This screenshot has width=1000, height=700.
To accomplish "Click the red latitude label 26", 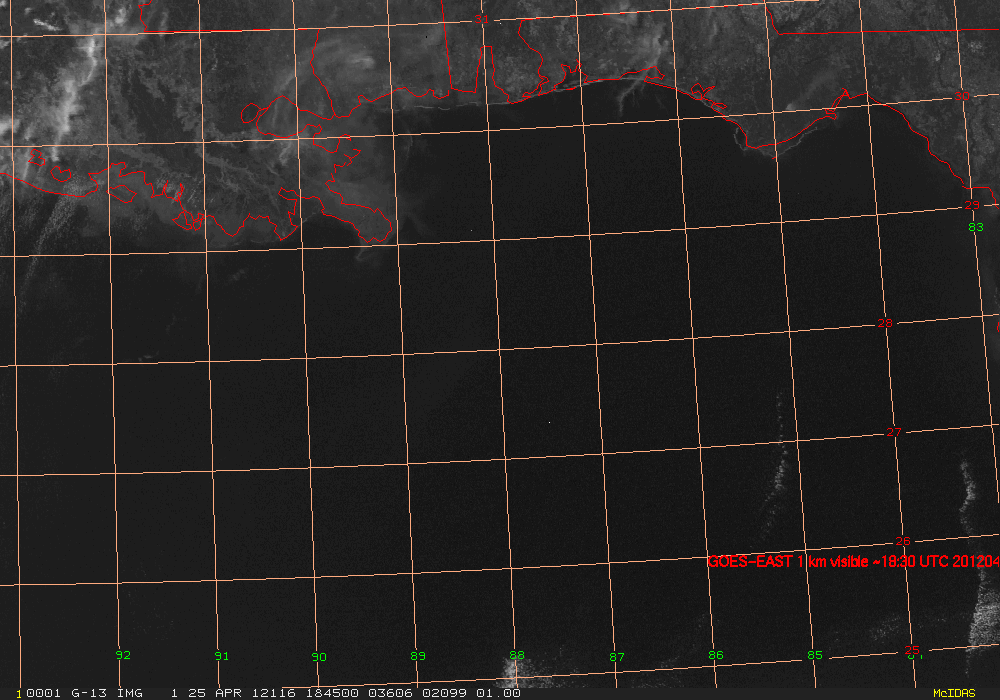I will click(x=903, y=541).
